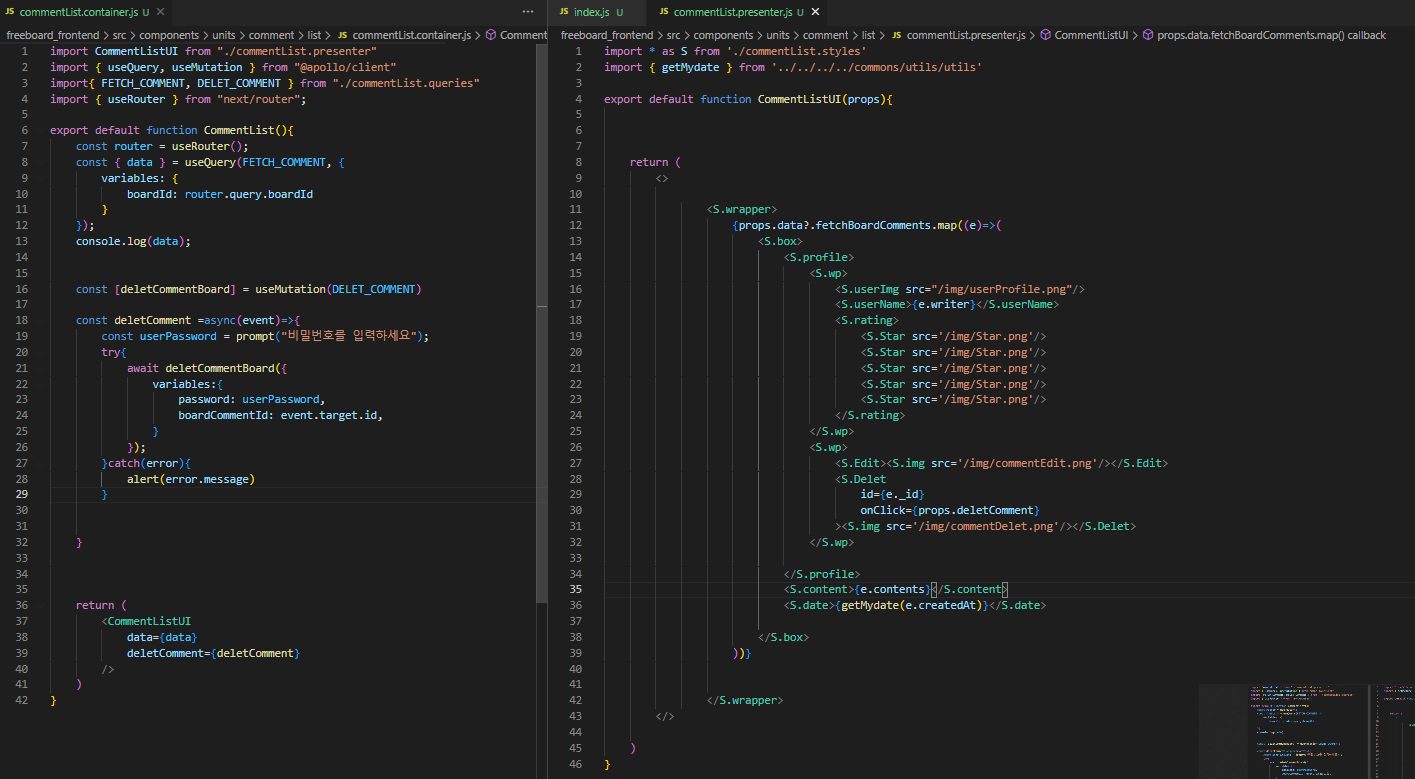This screenshot has height=779, width=1415.
Task: Expand freeboard_frontend breadcrumb in right editor
Action: click(607, 35)
